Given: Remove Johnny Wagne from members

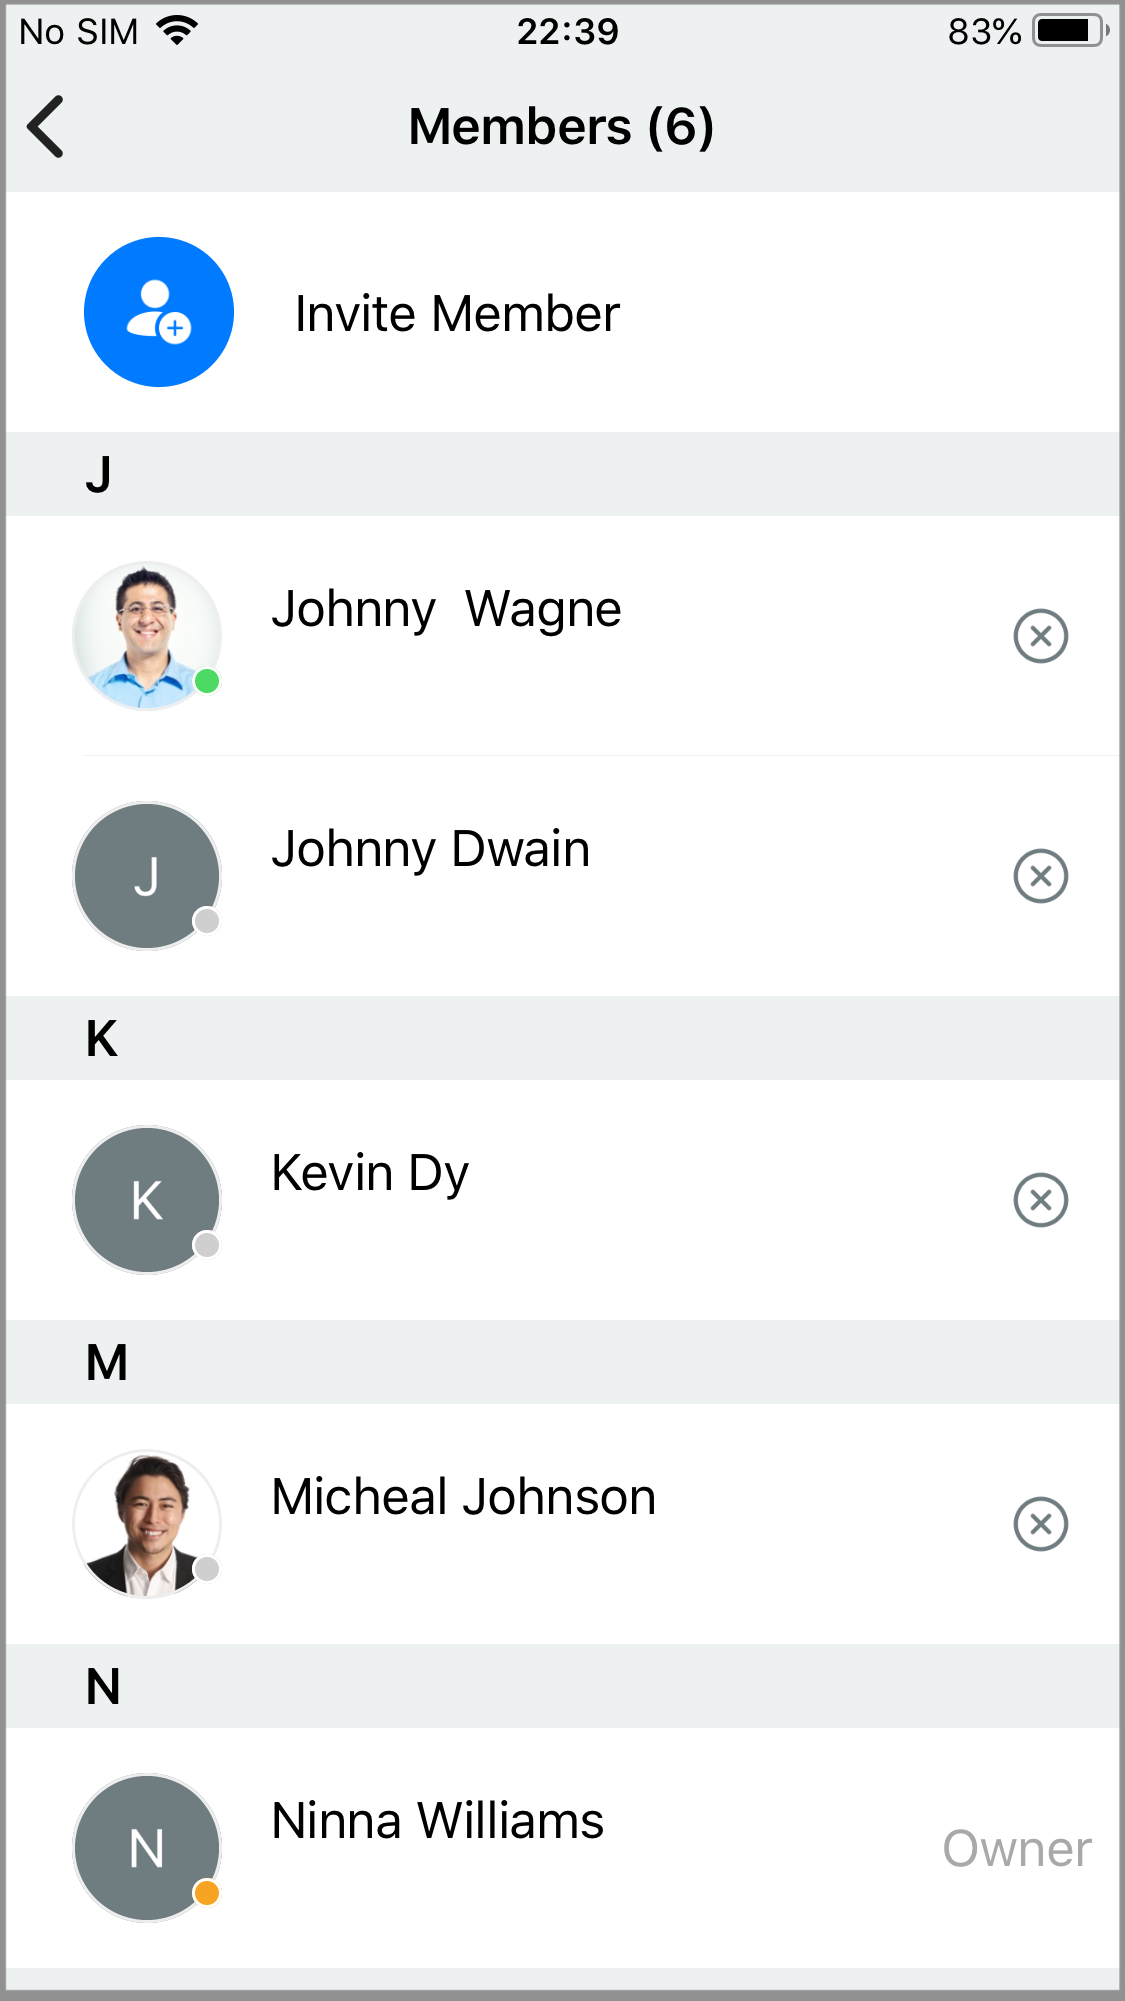Looking at the screenshot, I should (x=1040, y=636).
